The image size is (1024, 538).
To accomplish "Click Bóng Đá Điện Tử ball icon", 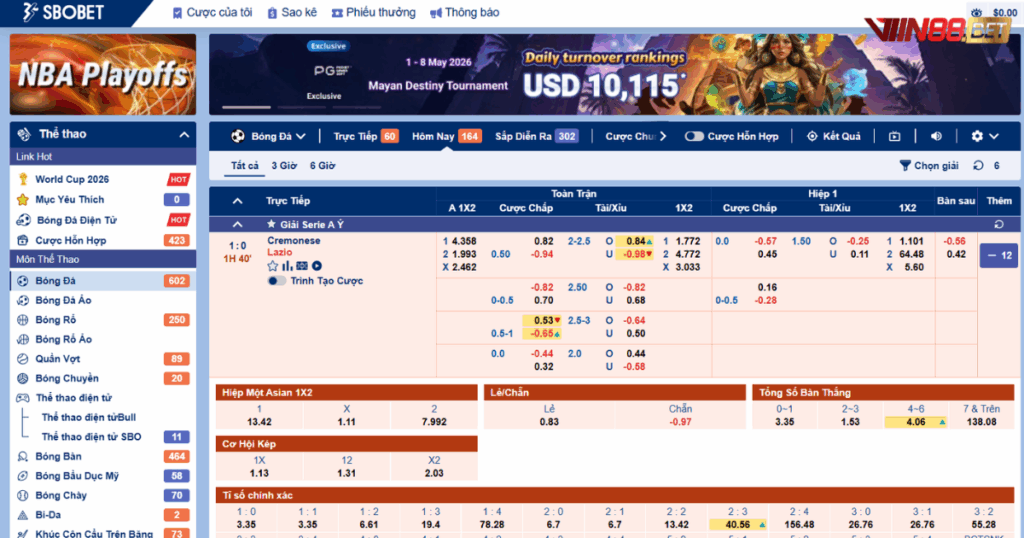I will click(23, 220).
